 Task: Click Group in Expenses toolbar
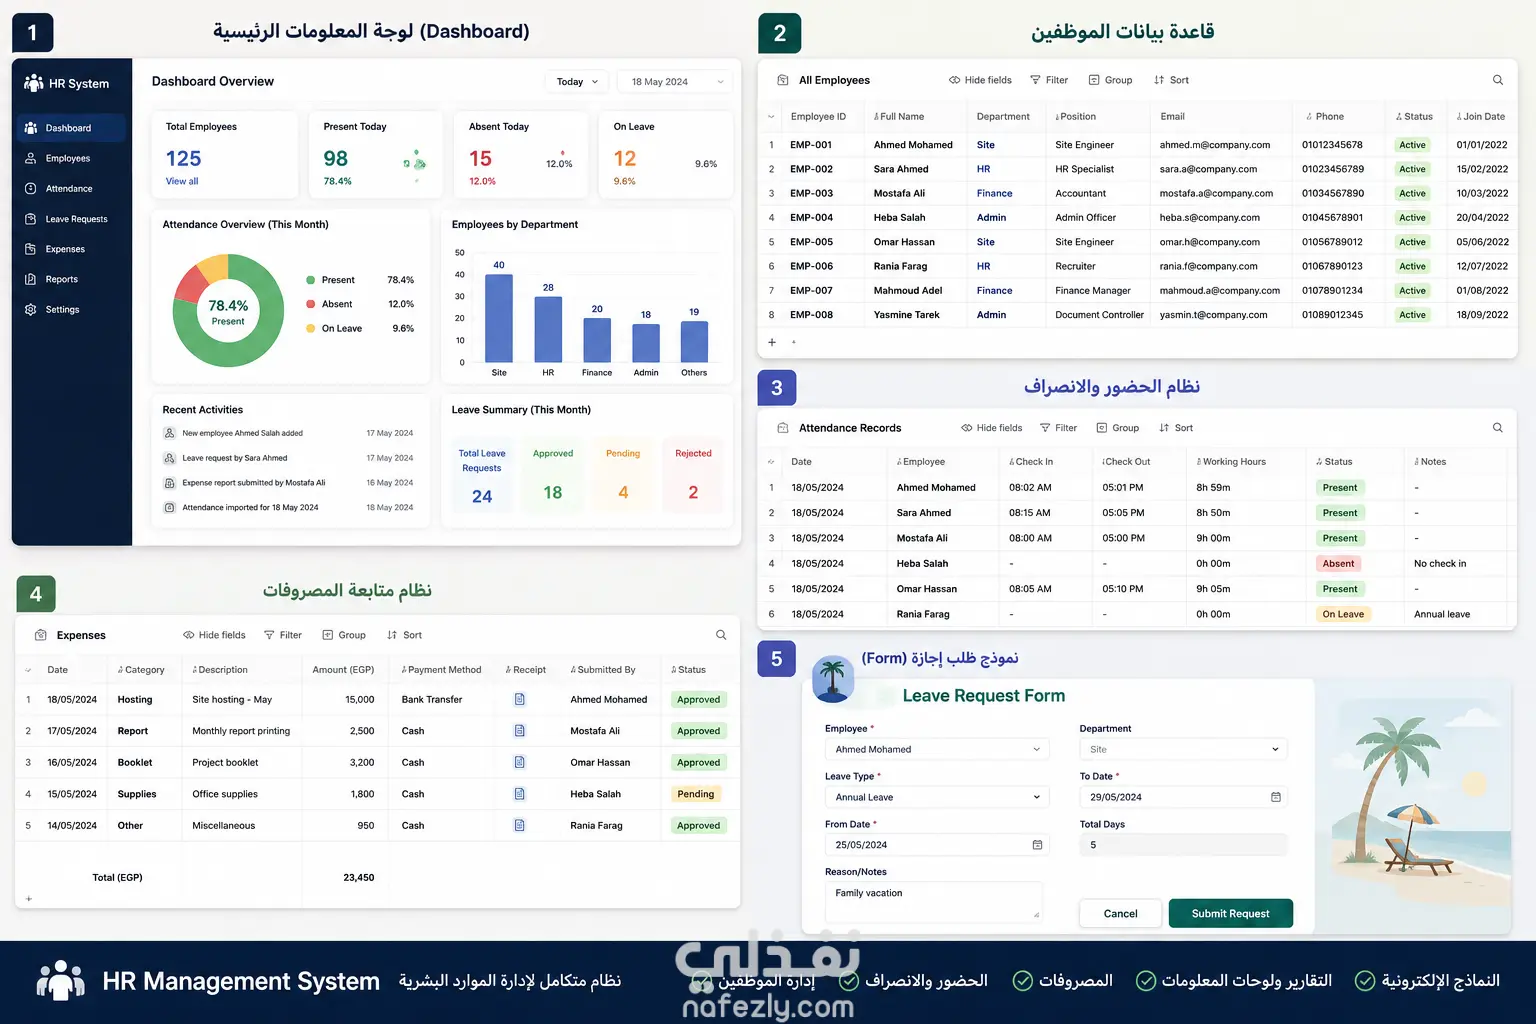tap(343, 635)
